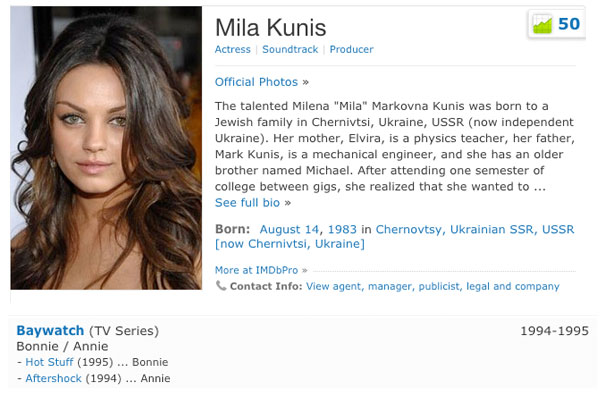Click the STARmeter rank number 50

coord(569,24)
